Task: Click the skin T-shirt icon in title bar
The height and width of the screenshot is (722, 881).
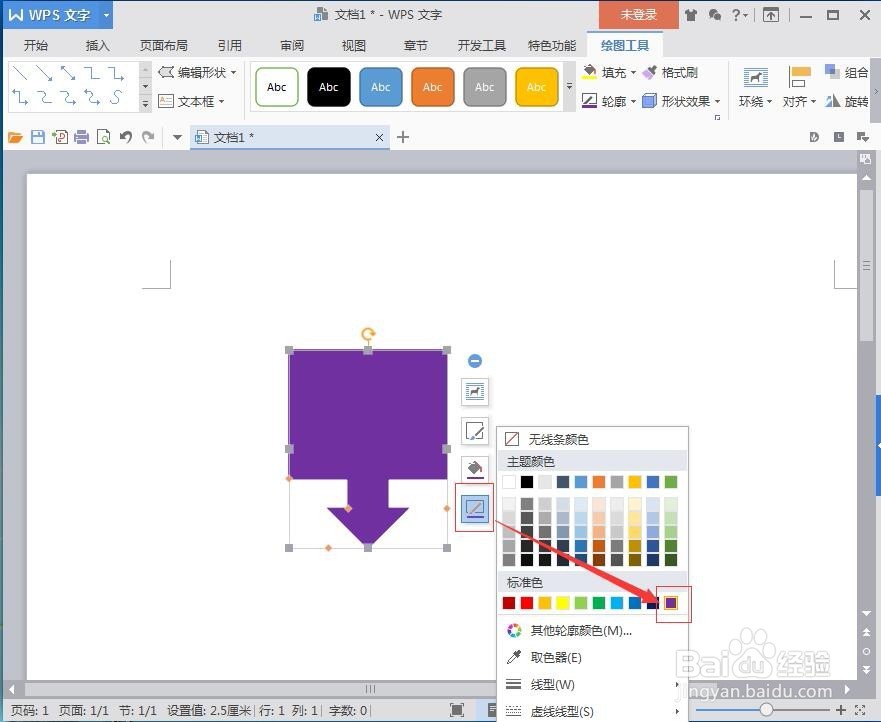Action: pos(691,15)
